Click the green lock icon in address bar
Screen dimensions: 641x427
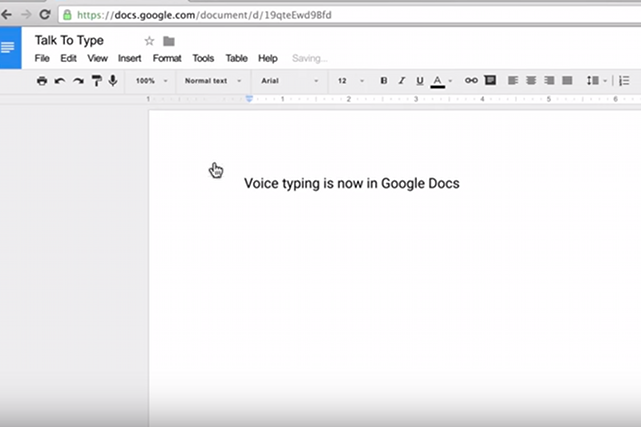[x=67, y=15]
